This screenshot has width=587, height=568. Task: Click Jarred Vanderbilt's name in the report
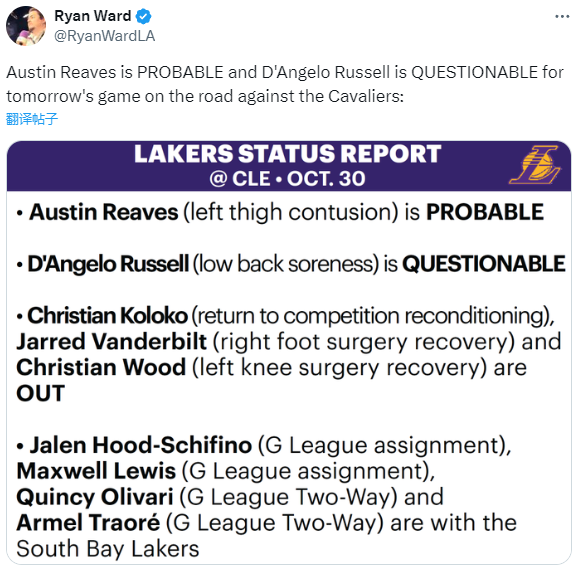point(112,342)
